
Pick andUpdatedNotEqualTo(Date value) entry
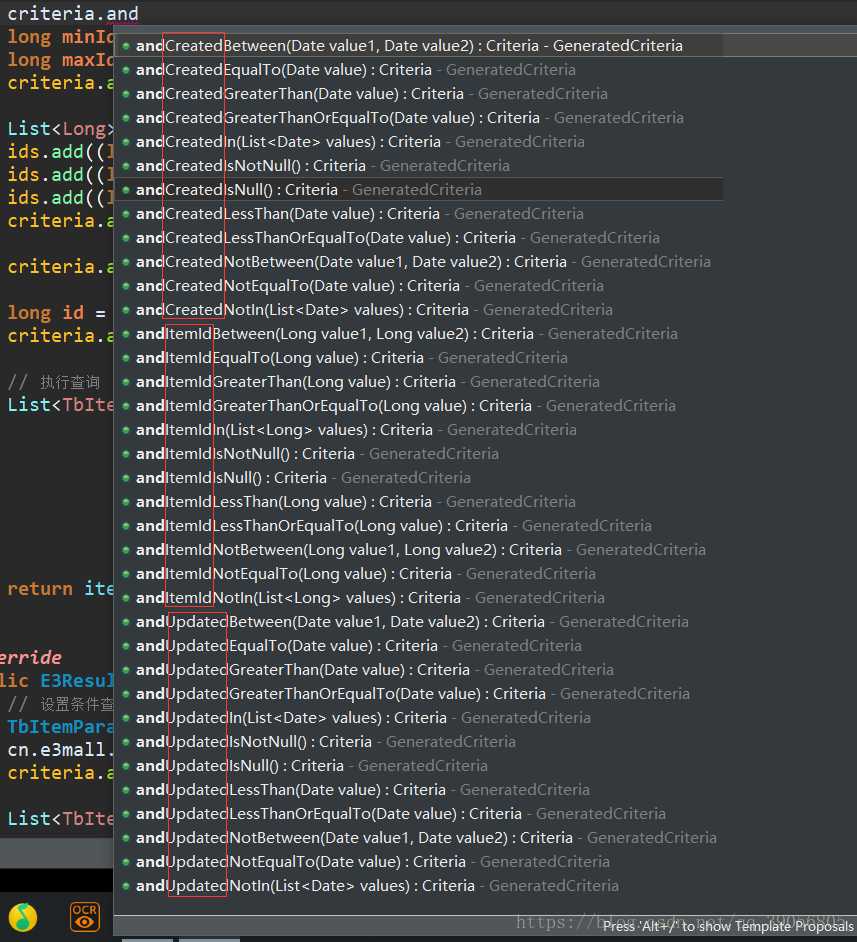pyautogui.click(x=418, y=863)
